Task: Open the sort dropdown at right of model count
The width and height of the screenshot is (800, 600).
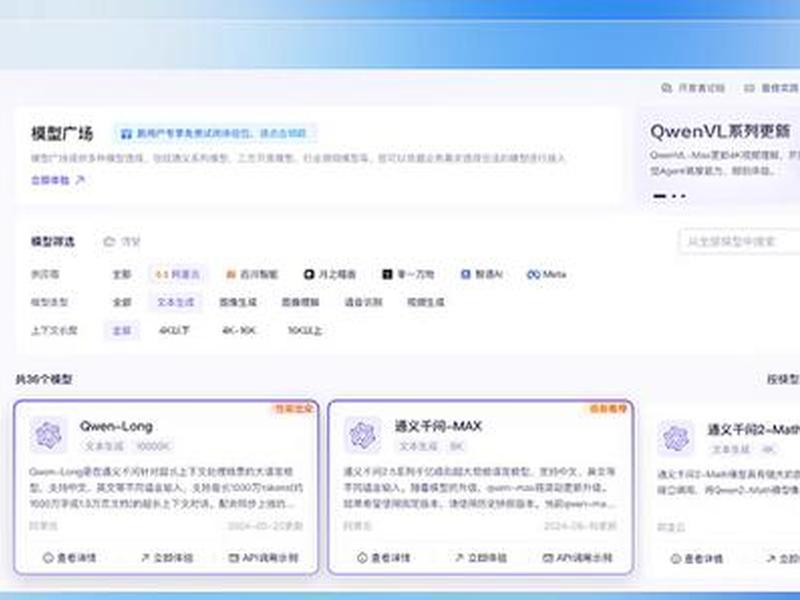Action: click(783, 379)
